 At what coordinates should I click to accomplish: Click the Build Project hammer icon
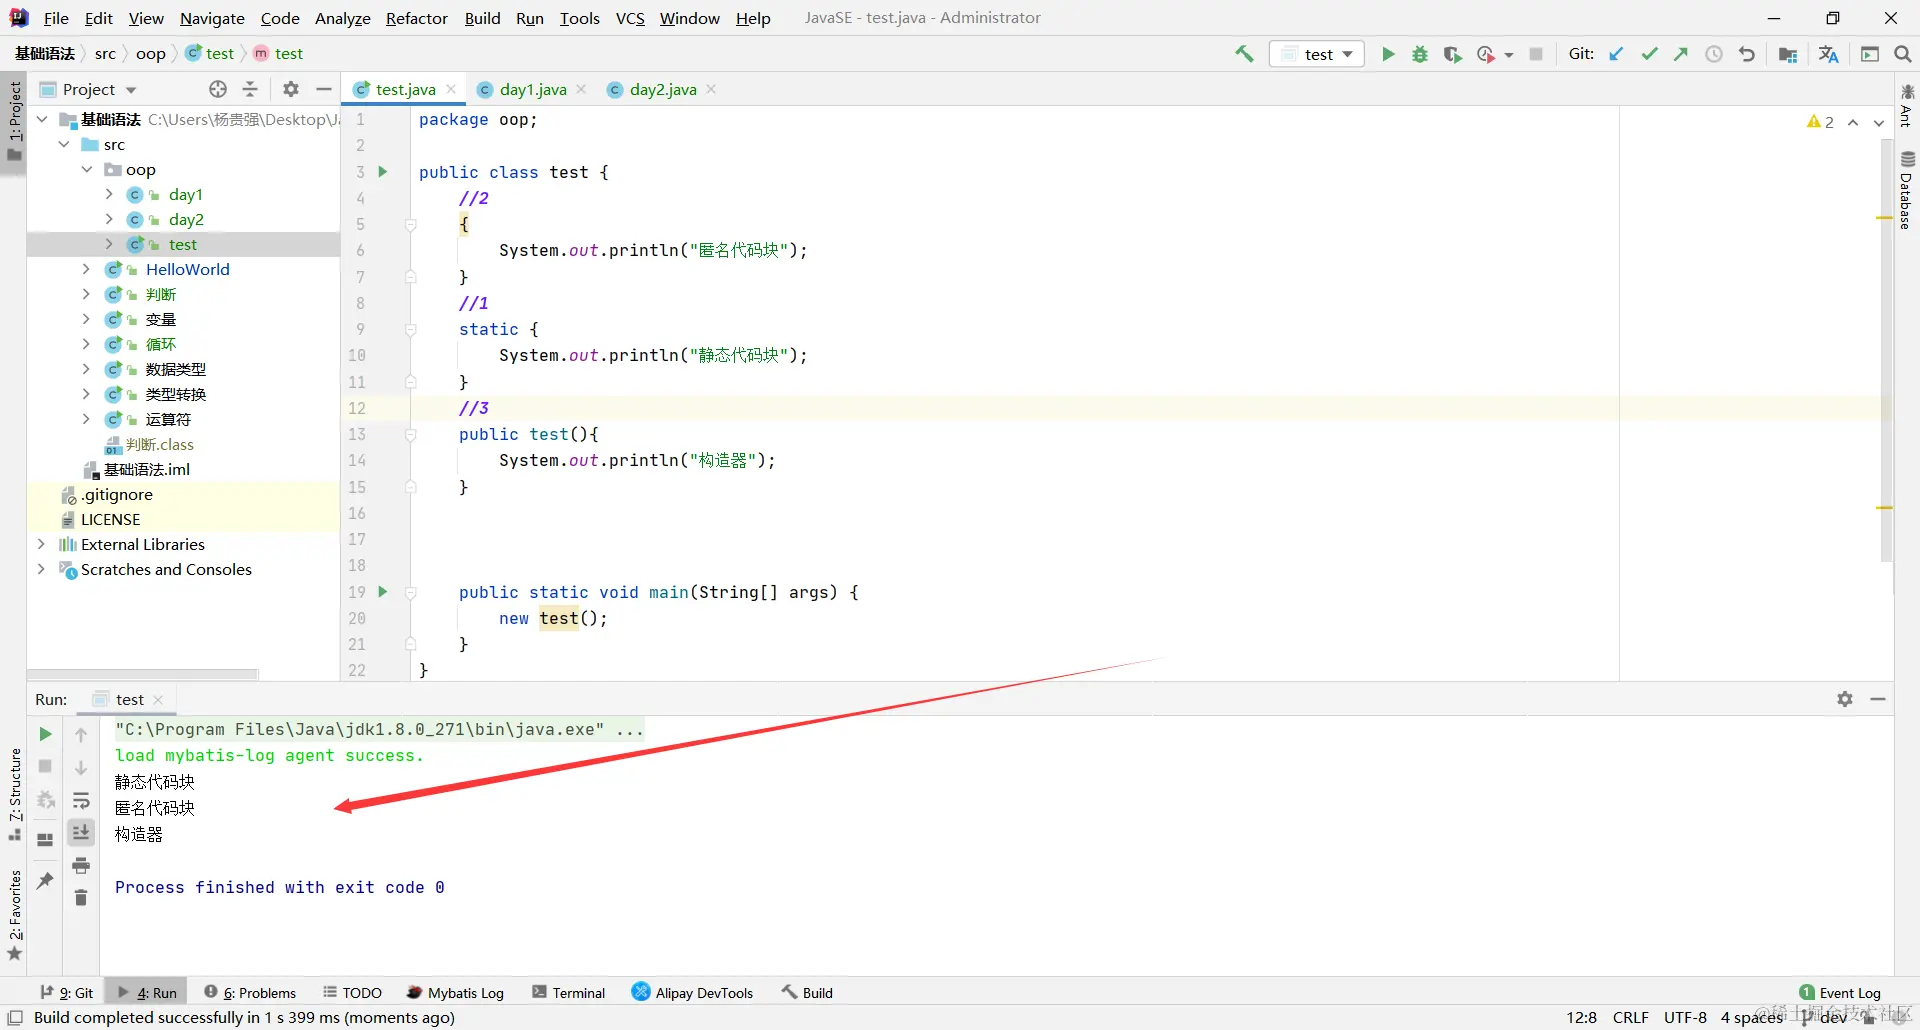pos(1244,54)
